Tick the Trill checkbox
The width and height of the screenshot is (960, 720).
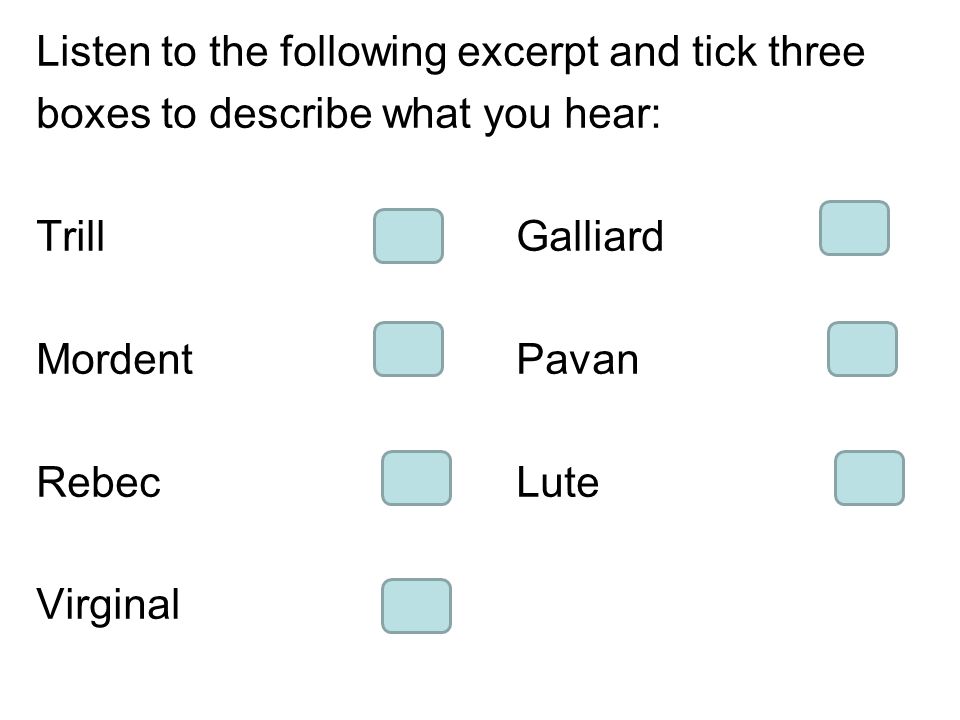(x=408, y=236)
